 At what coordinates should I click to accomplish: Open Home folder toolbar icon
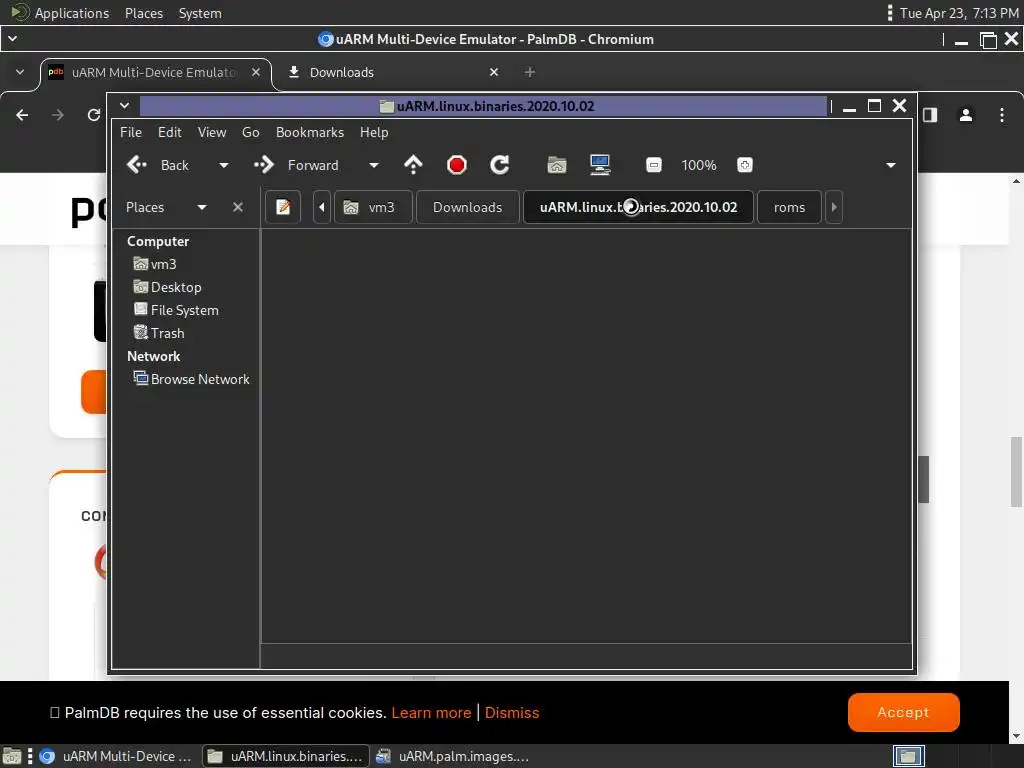[556, 165]
